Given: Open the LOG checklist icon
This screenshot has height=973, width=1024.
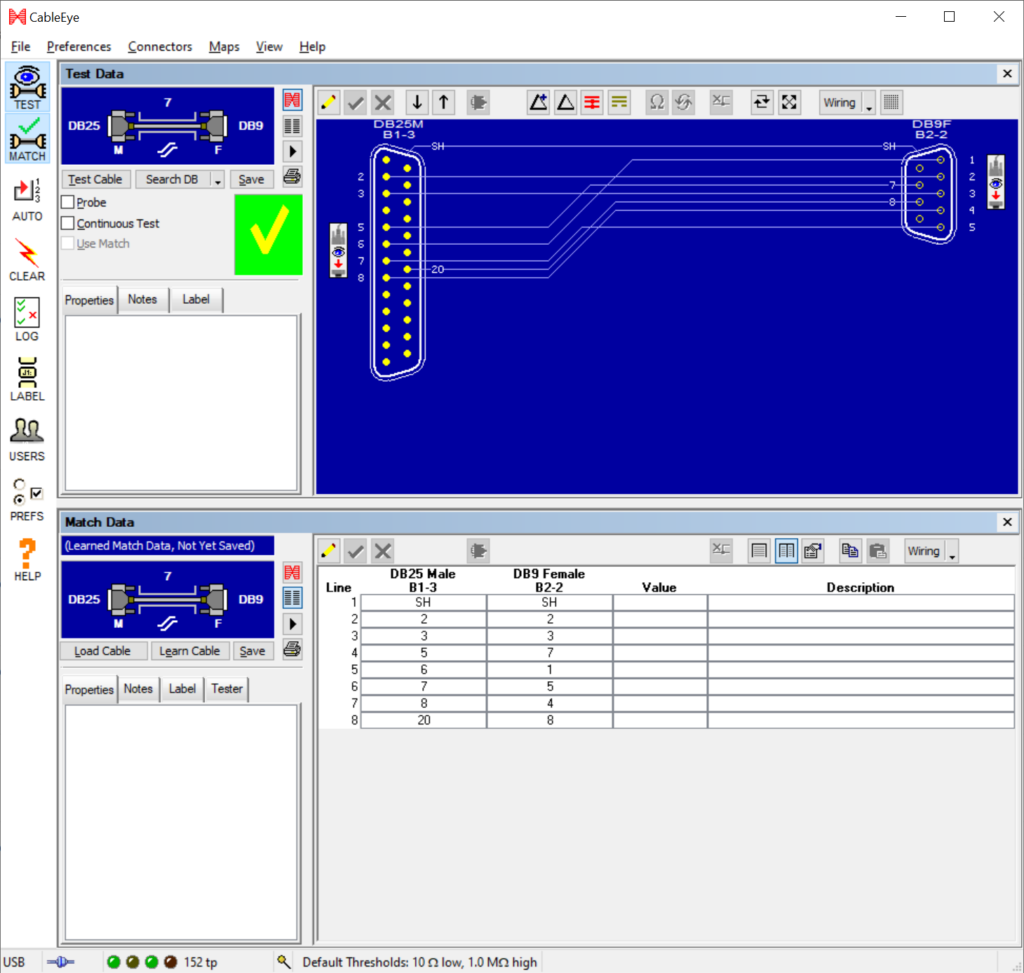Looking at the screenshot, I should [27, 319].
